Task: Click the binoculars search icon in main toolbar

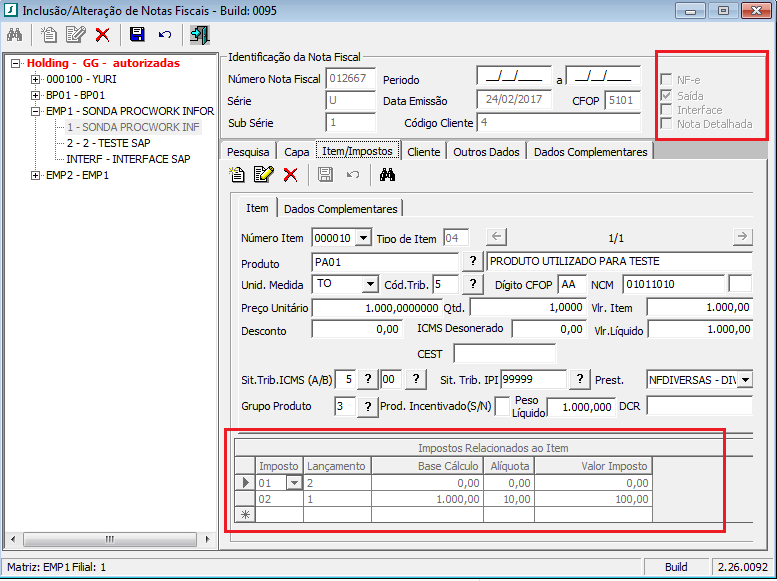Action: (15, 35)
